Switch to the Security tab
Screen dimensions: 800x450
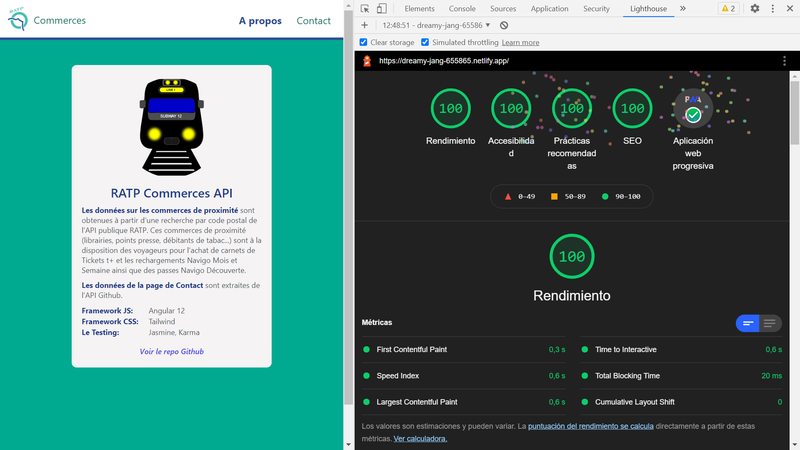tap(596, 9)
